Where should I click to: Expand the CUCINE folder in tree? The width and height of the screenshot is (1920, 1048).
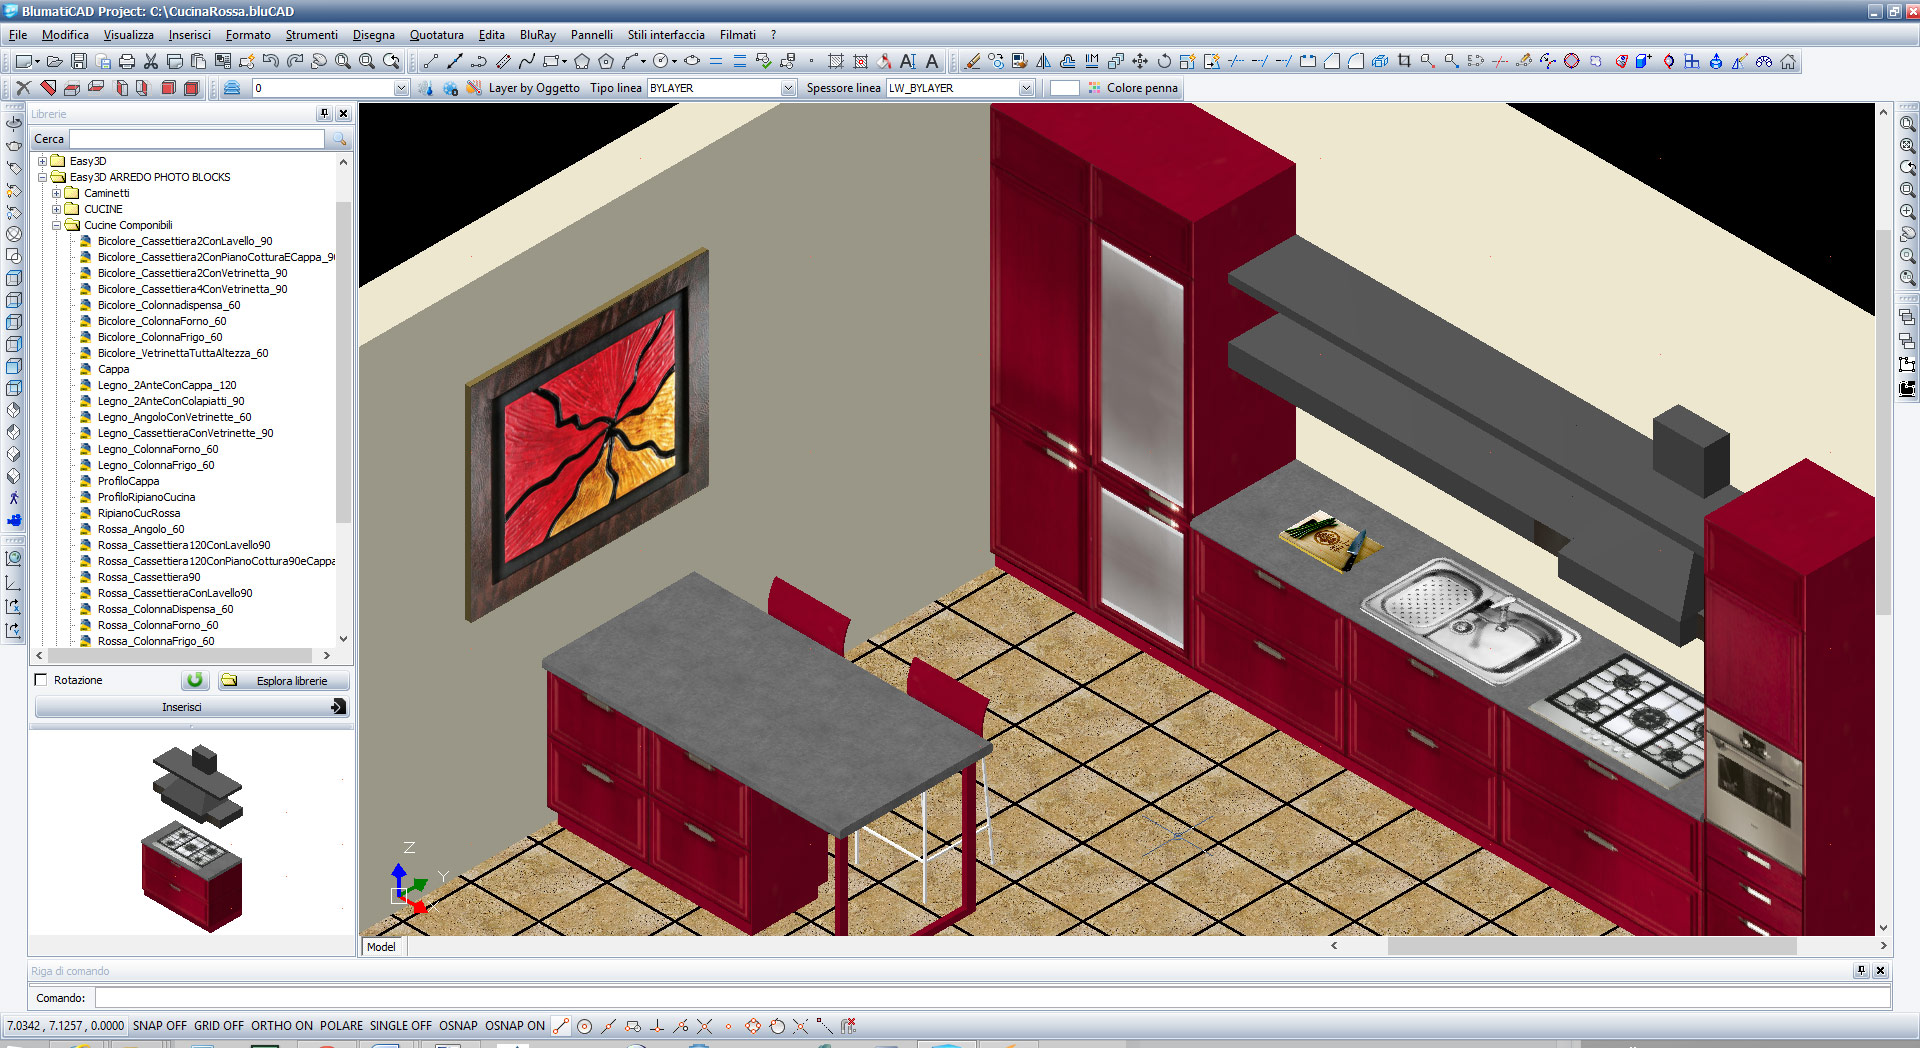coord(57,209)
